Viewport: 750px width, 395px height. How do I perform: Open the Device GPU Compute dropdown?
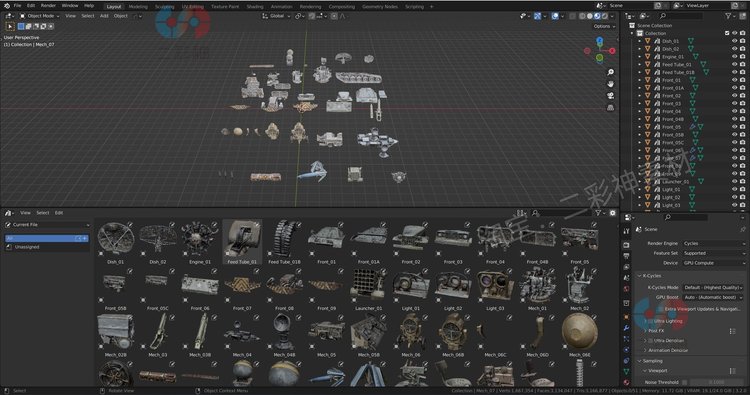(714, 263)
